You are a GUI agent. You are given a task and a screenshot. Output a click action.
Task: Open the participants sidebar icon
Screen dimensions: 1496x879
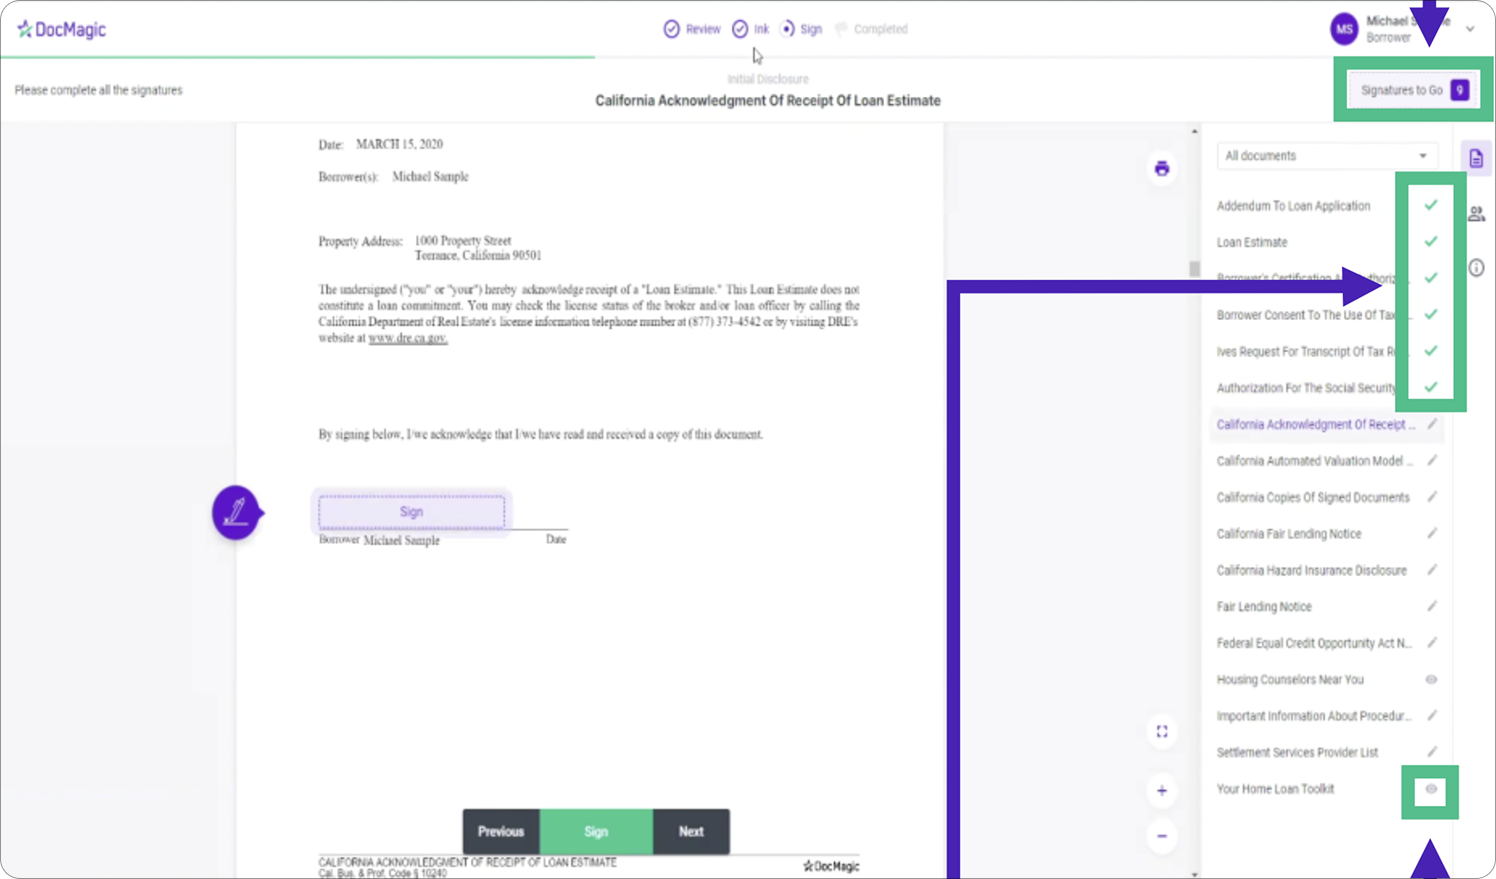point(1476,214)
